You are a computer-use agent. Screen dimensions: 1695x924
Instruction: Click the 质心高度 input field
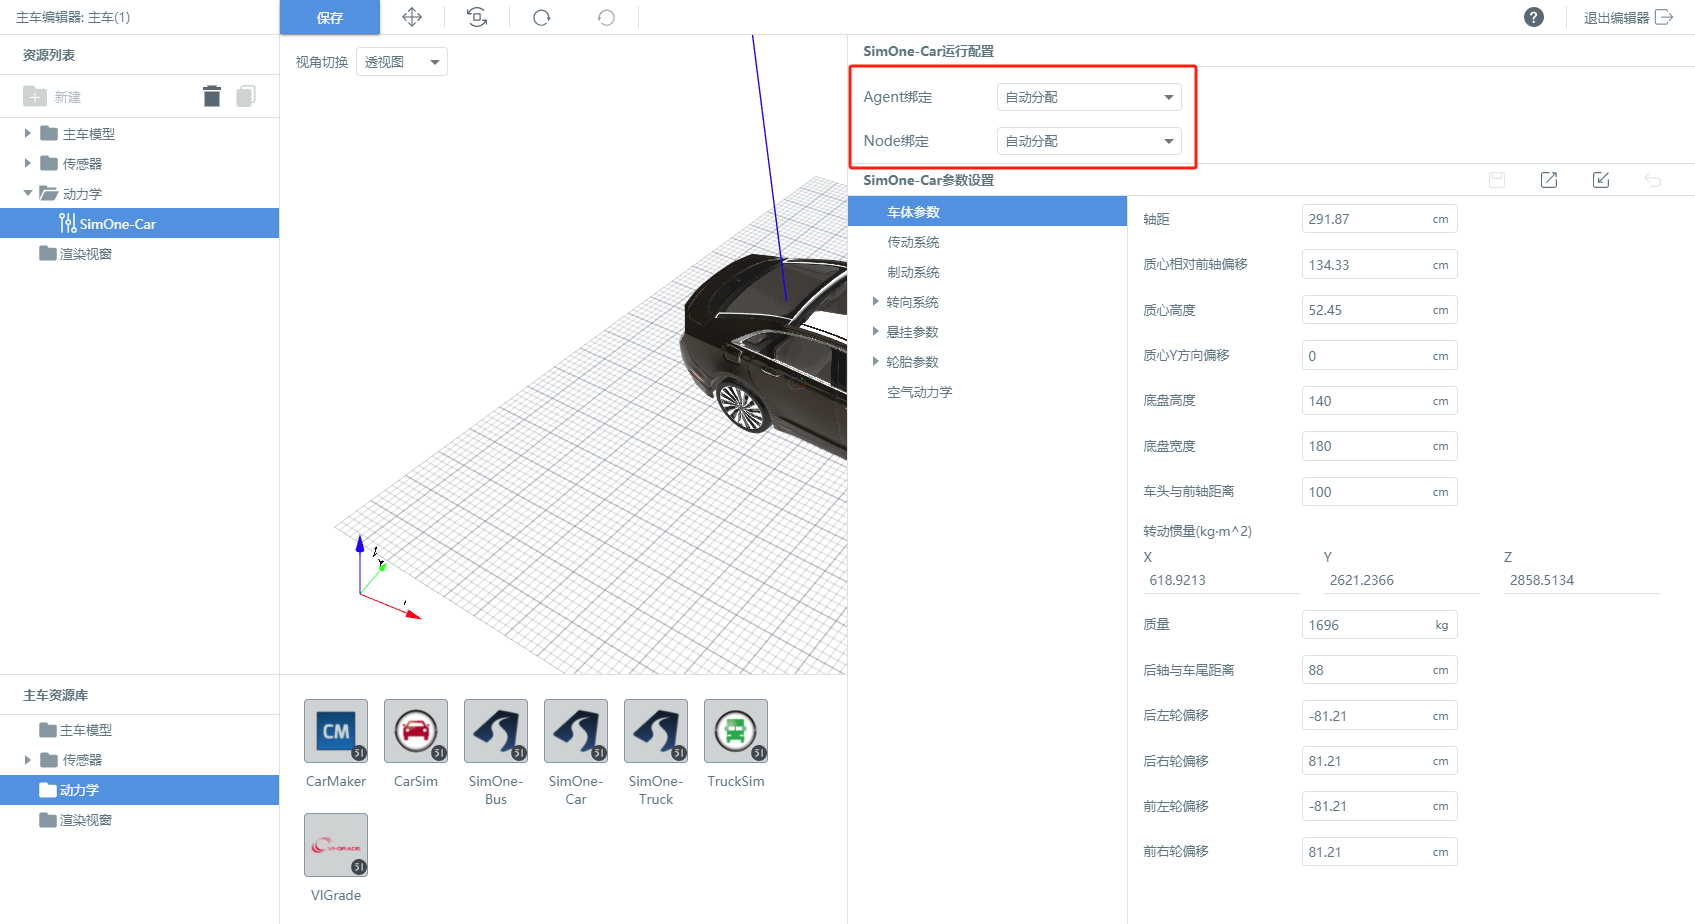pos(1379,310)
